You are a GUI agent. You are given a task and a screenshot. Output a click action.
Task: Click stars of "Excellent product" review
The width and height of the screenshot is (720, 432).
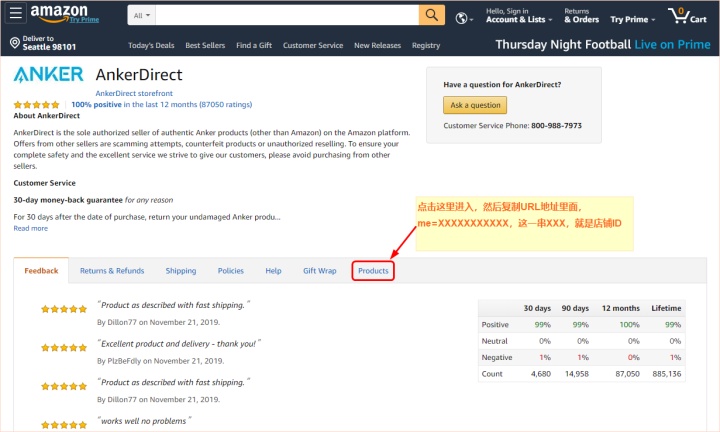64,348
